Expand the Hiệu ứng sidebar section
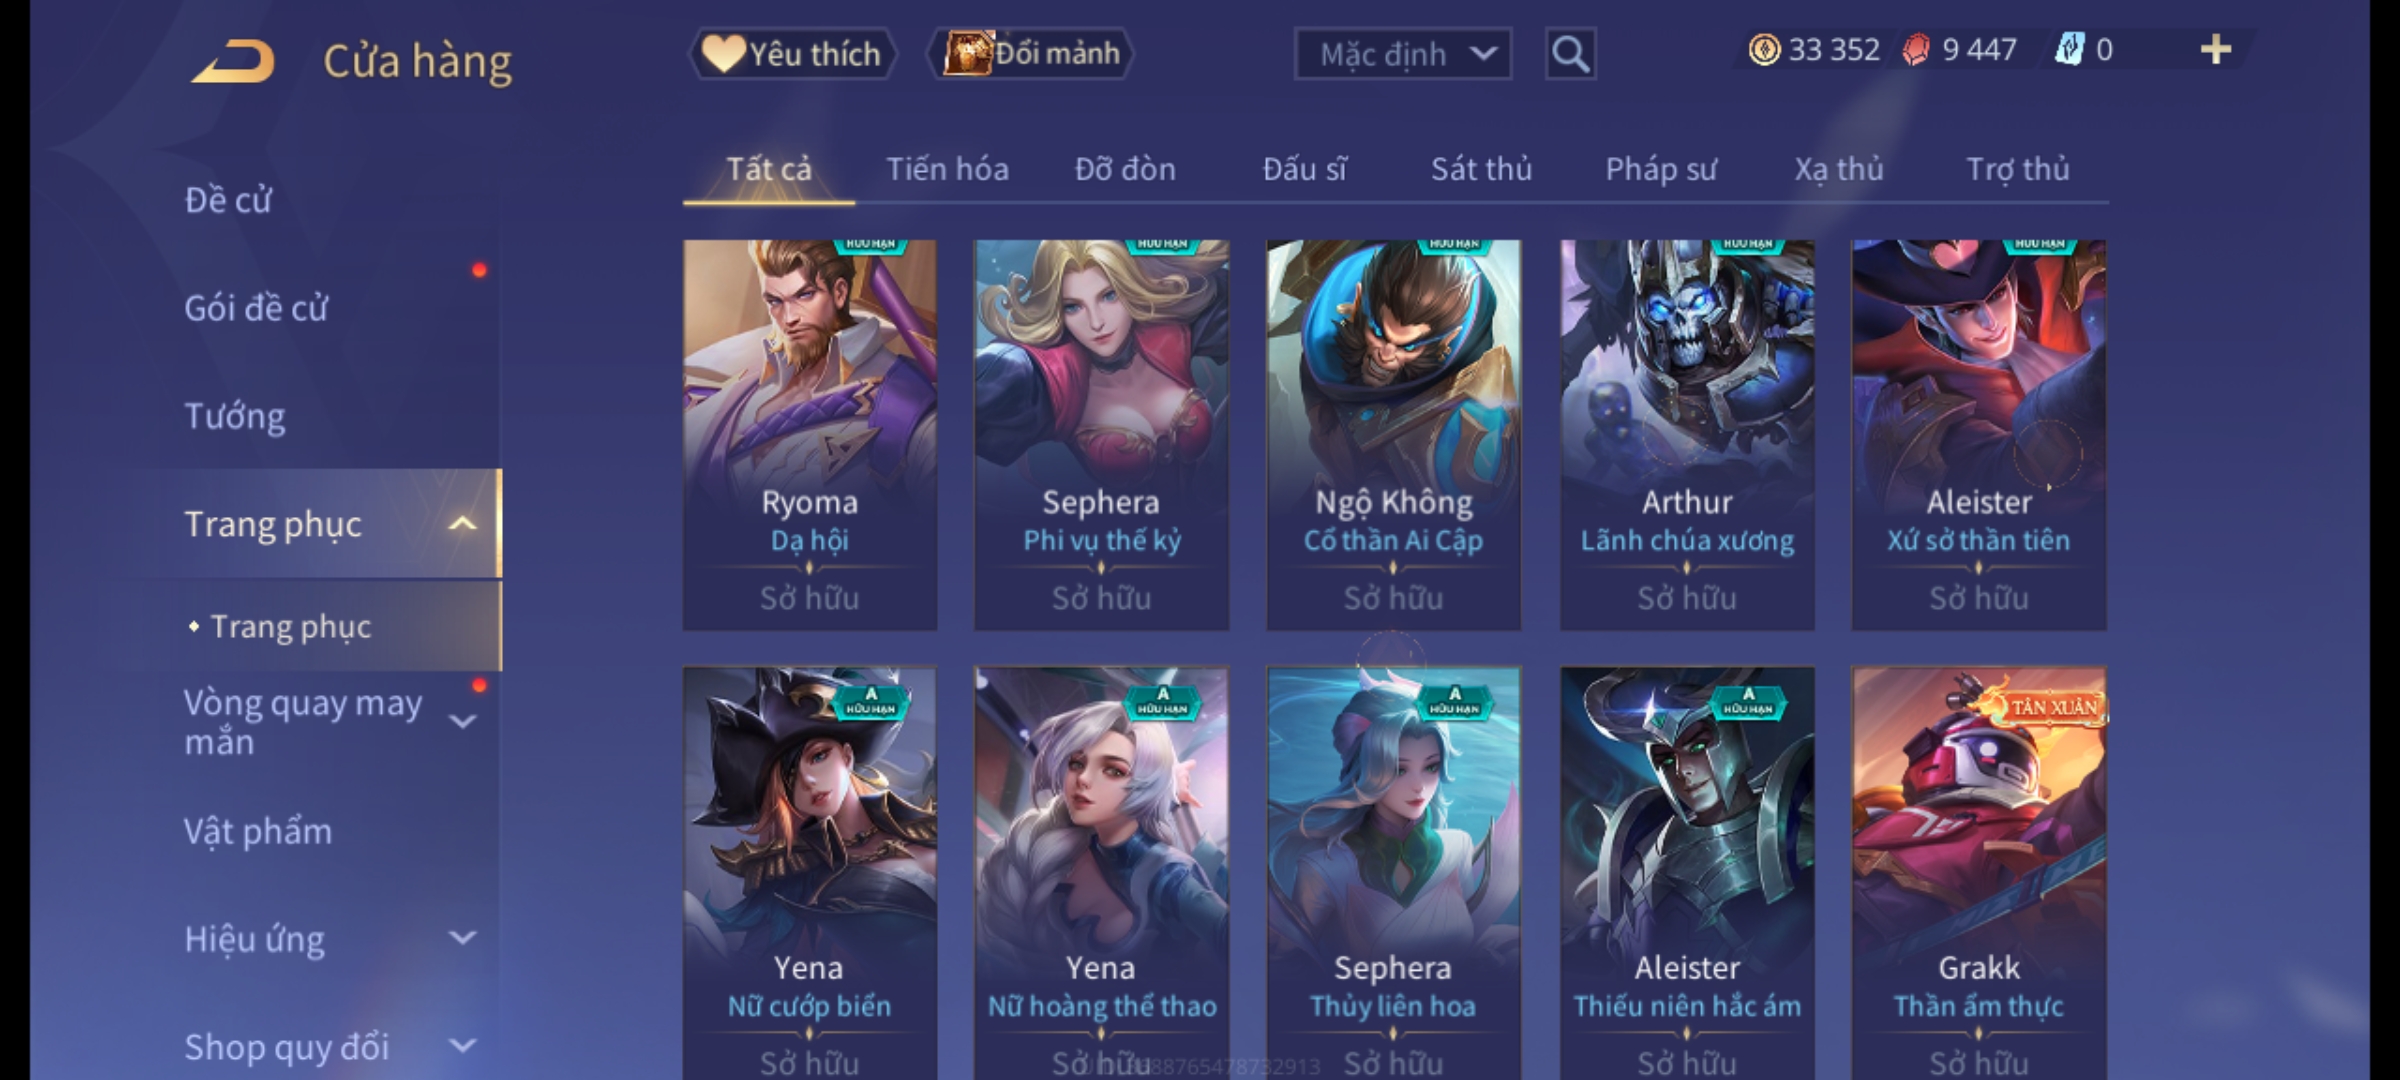 pos(462,938)
